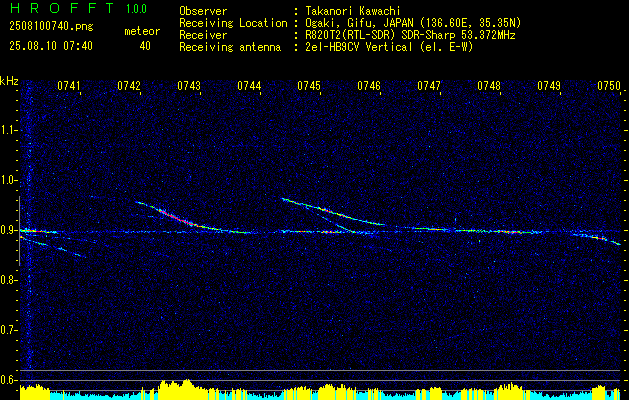Click the 0.8 kHz axis label
Screen dimensions: 629x400
(9, 280)
